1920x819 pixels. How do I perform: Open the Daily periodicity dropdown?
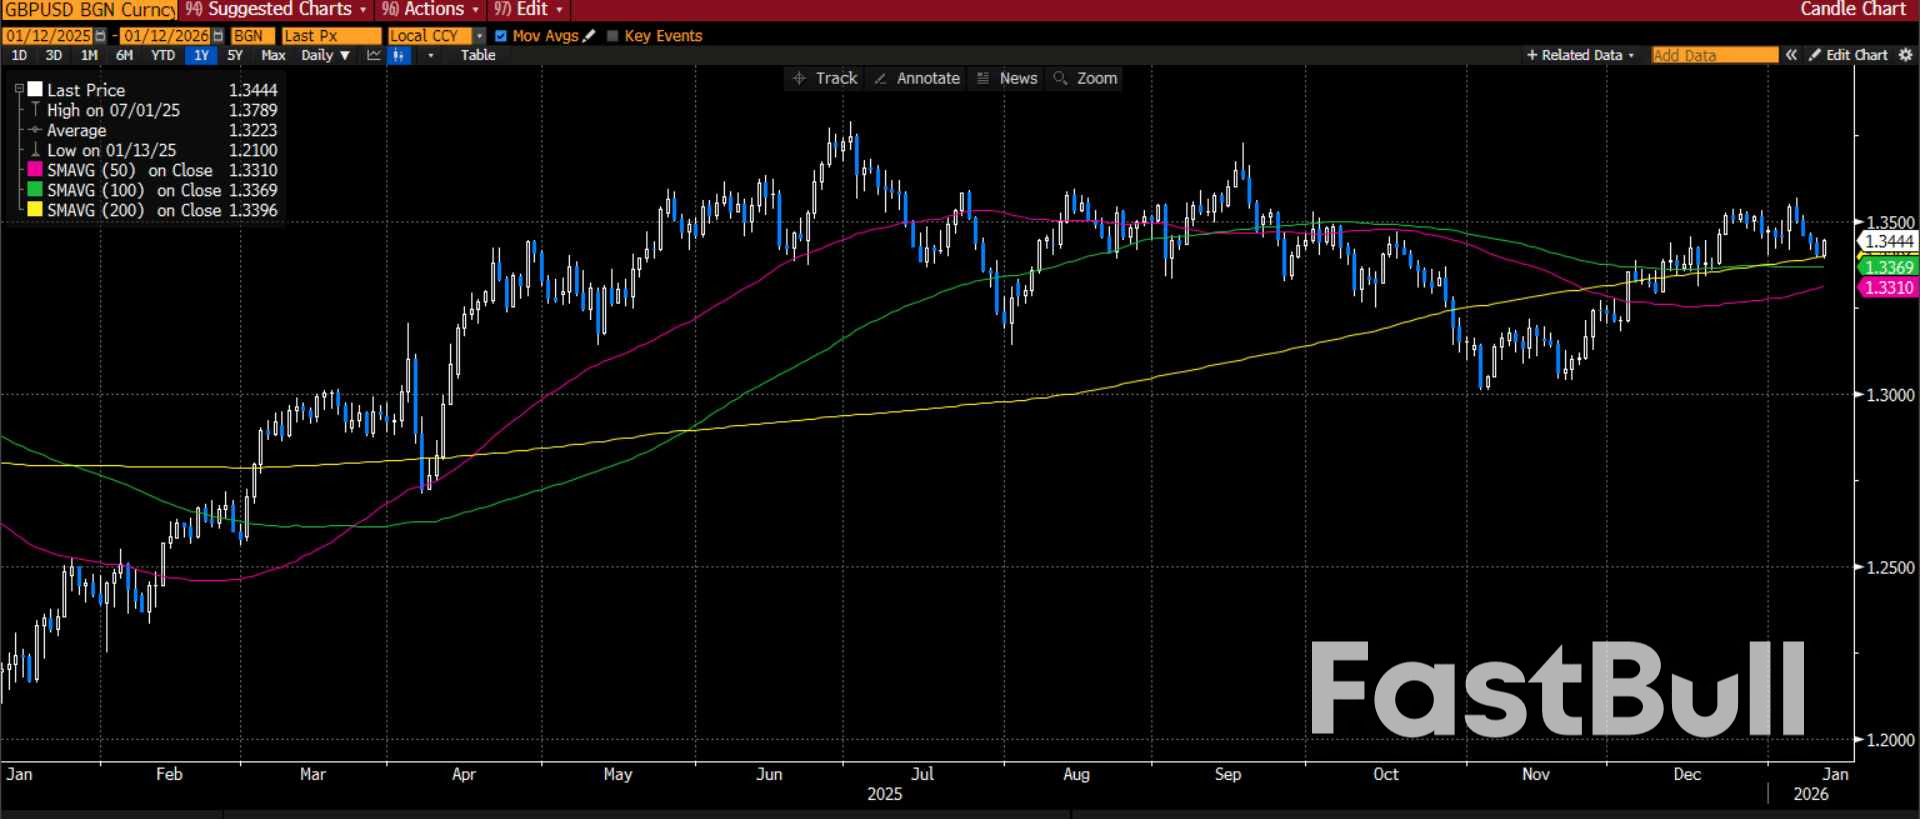pyautogui.click(x=325, y=55)
